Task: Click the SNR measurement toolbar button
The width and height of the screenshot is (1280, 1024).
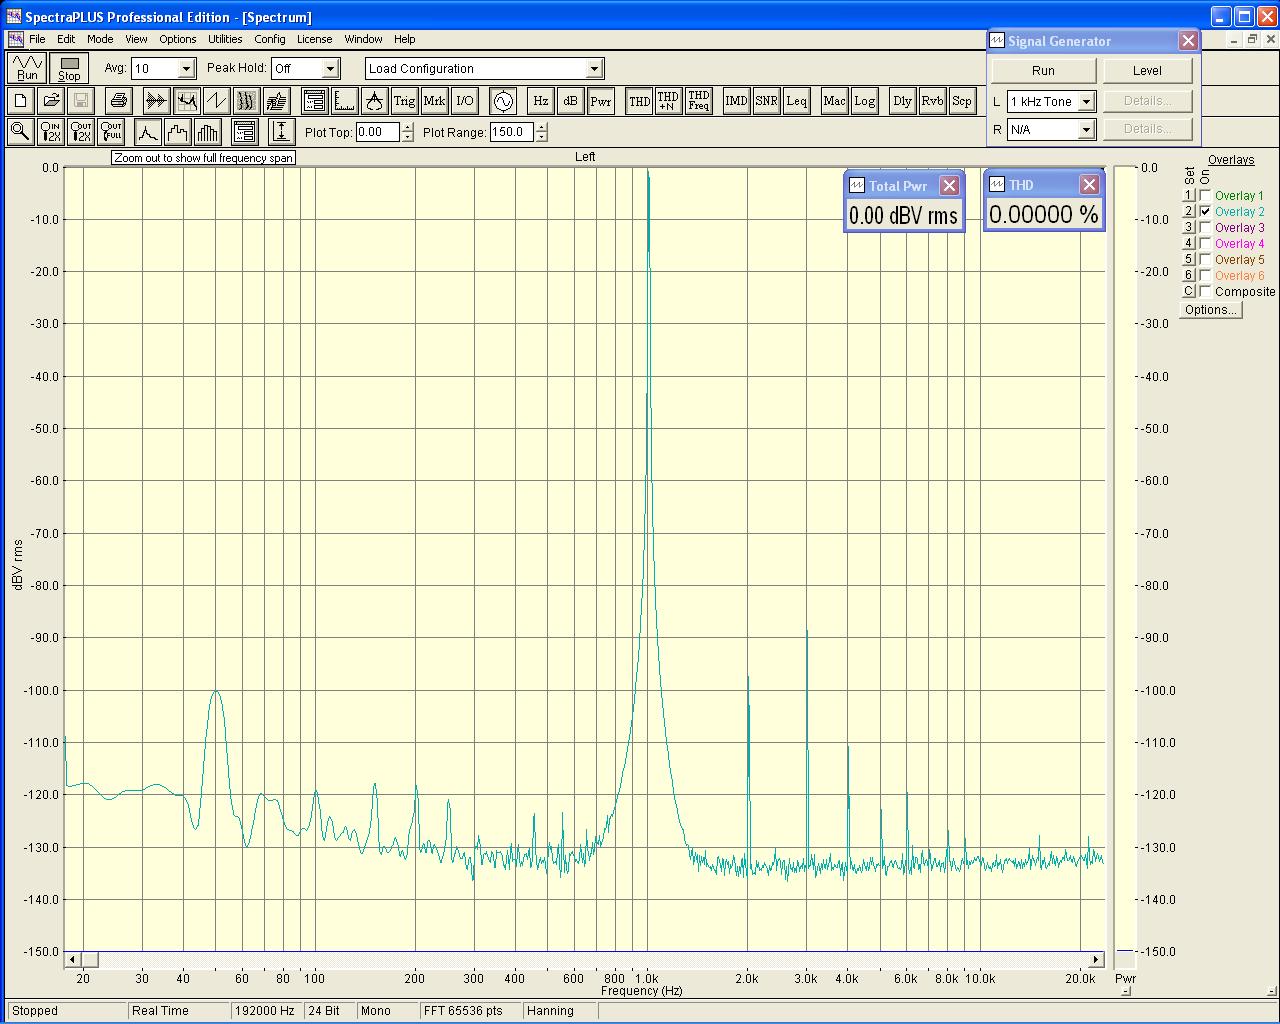Action: (x=766, y=101)
